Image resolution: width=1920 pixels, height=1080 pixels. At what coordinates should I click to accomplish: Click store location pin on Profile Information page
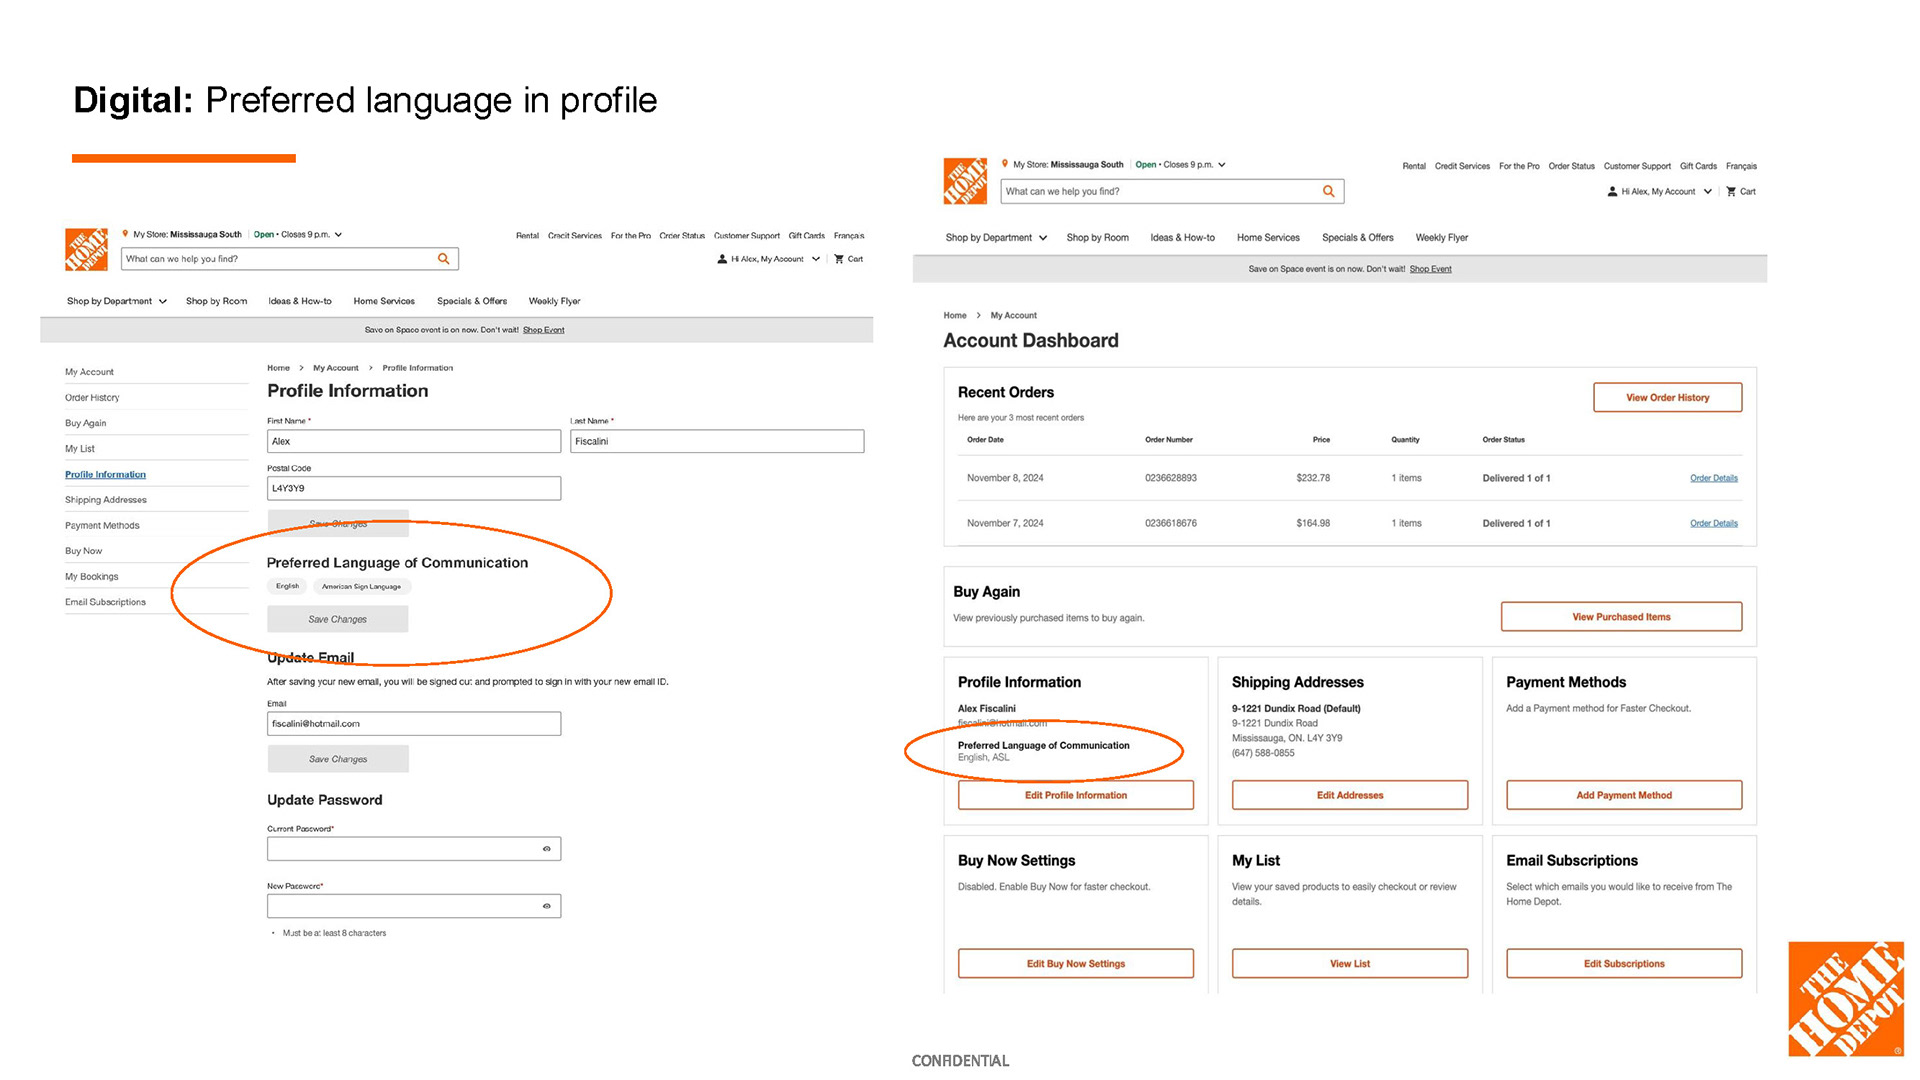click(x=125, y=234)
